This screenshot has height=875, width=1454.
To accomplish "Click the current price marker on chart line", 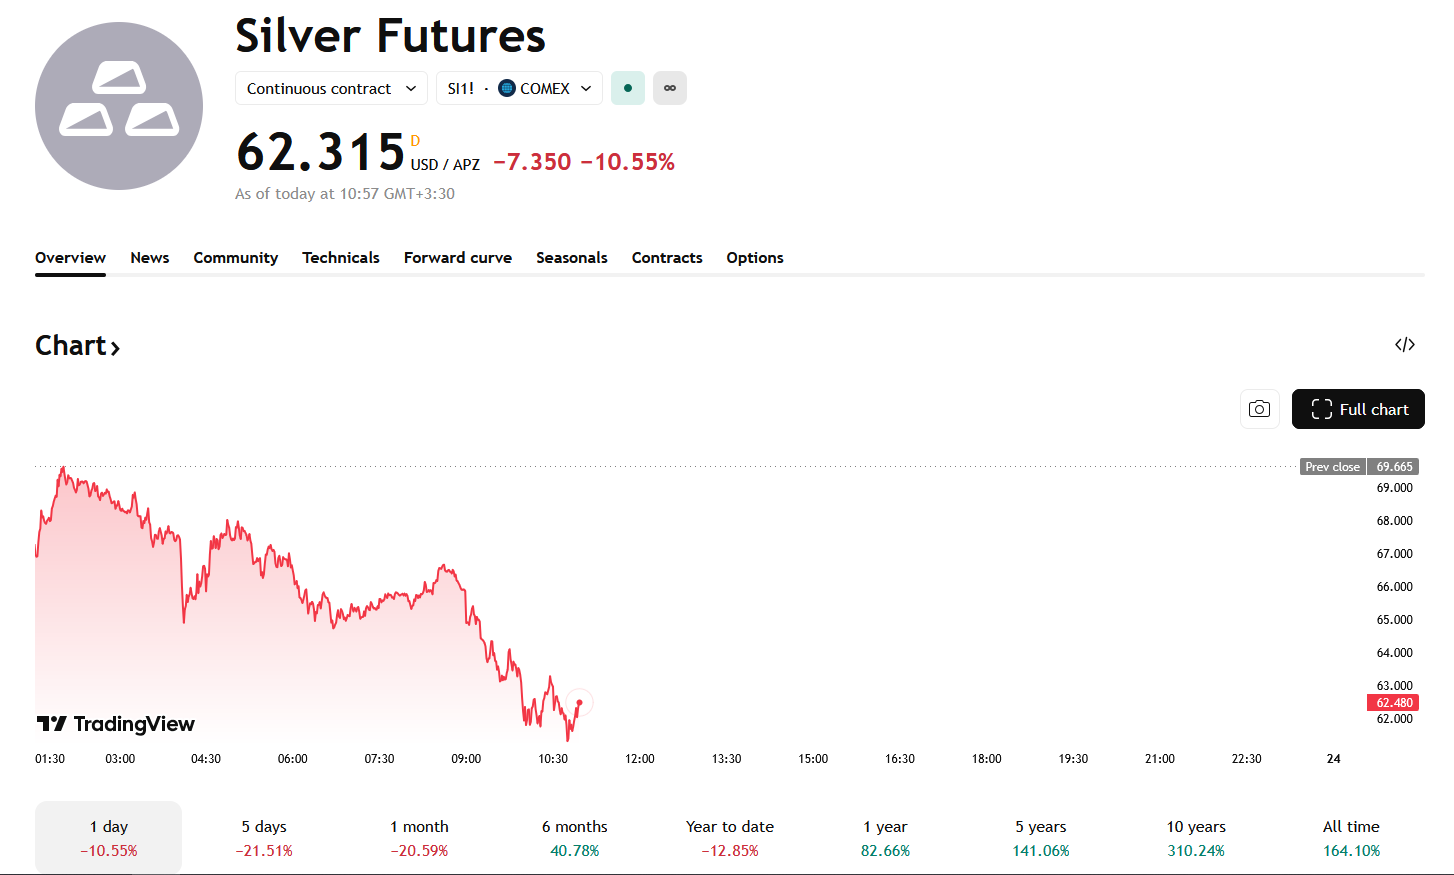I will tap(579, 702).
